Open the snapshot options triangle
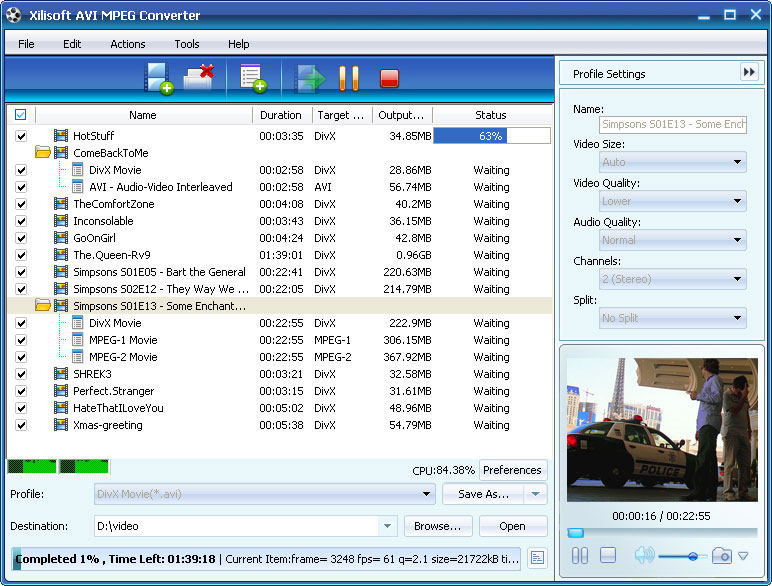 click(x=743, y=556)
